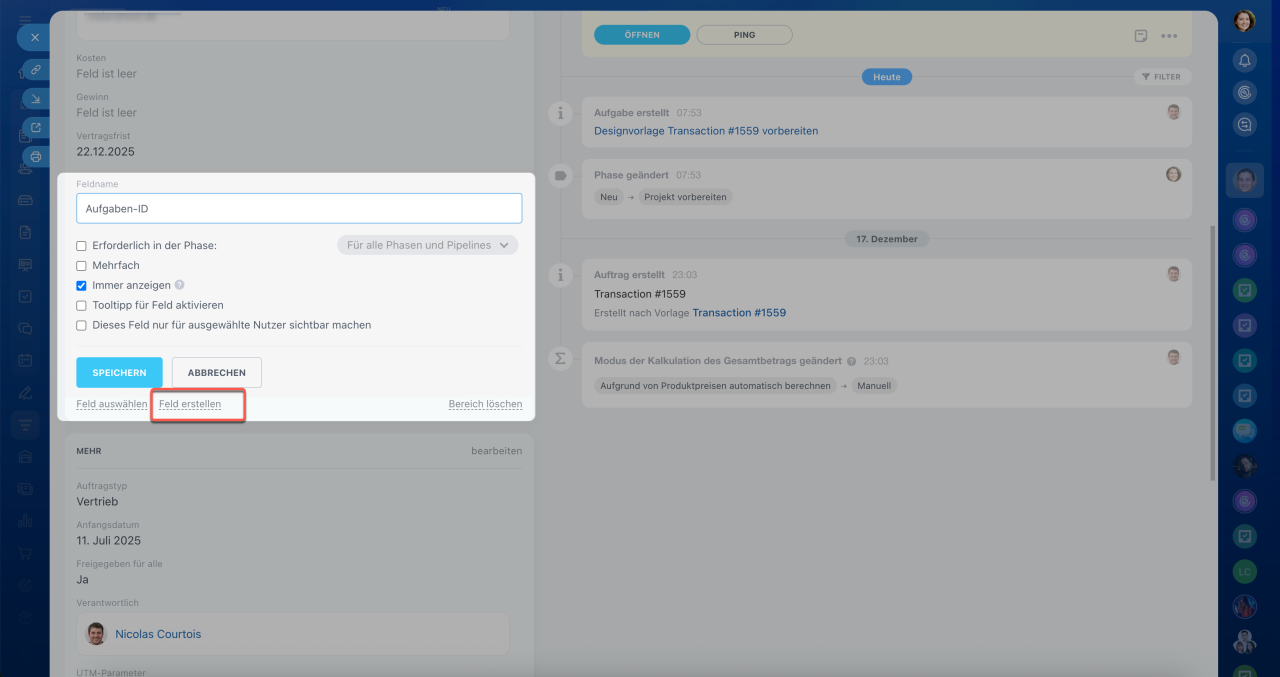Click the Anfangsdatum value 11. Juli 2025
Viewport: 1280px width, 677px height.
pyautogui.click(x=108, y=541)
